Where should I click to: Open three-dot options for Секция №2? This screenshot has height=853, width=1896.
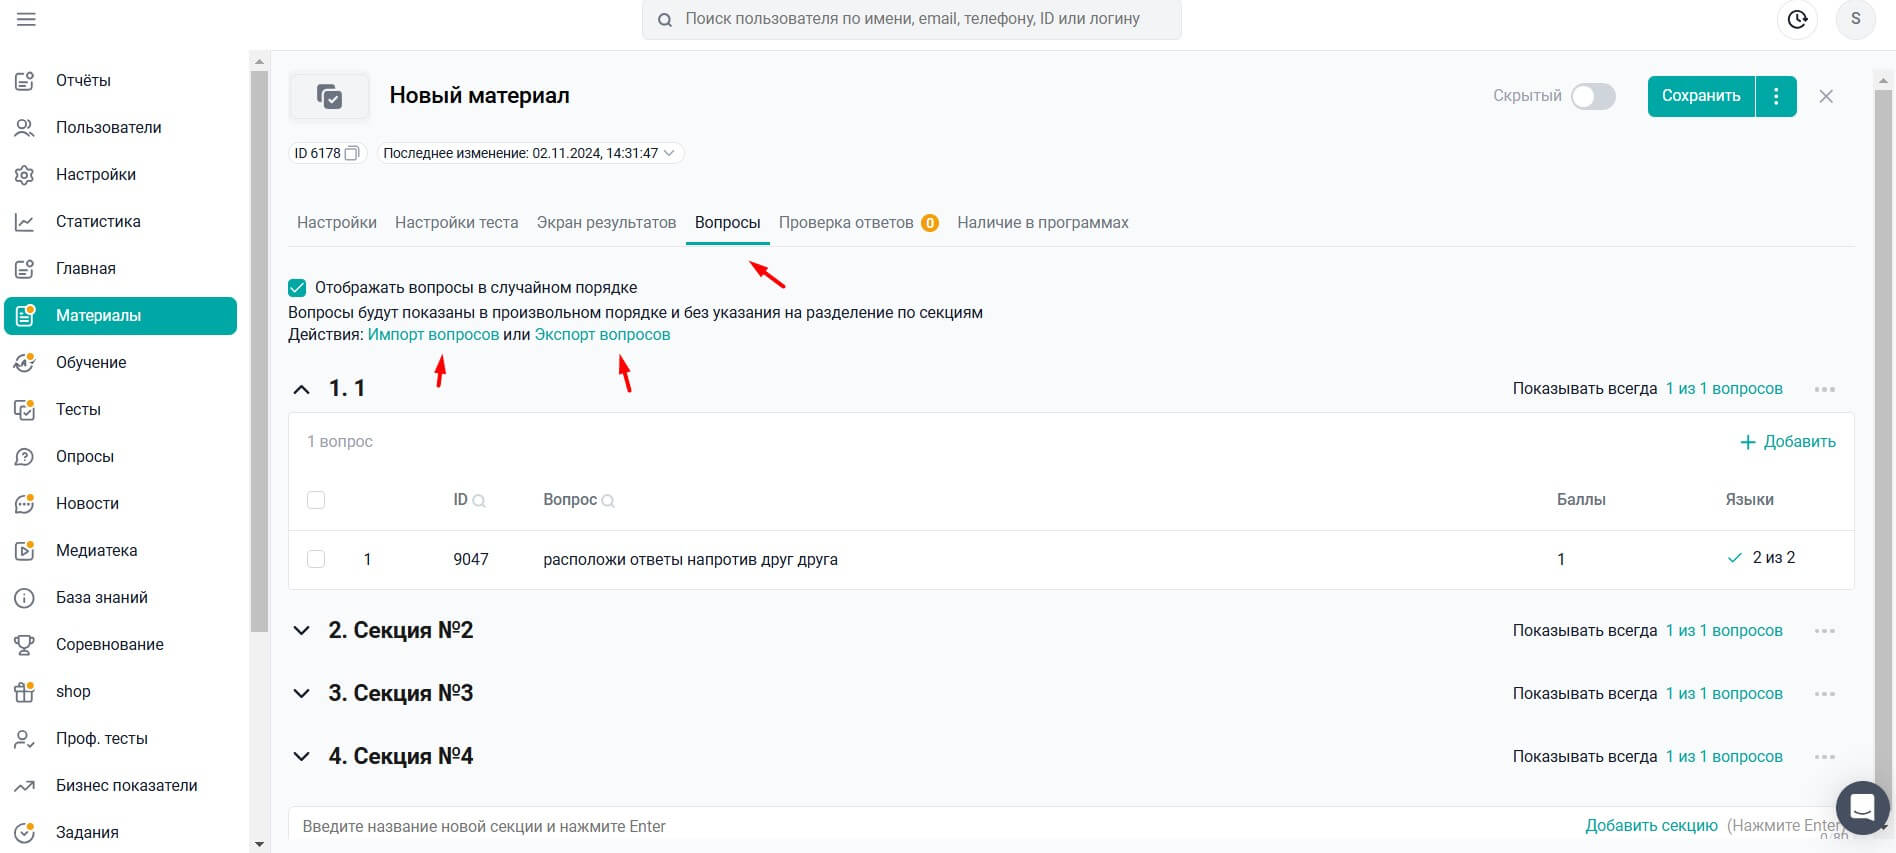1824,631
